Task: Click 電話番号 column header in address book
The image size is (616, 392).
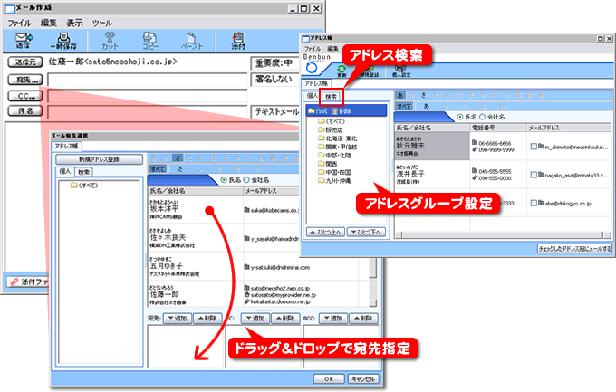Action: 498,127
